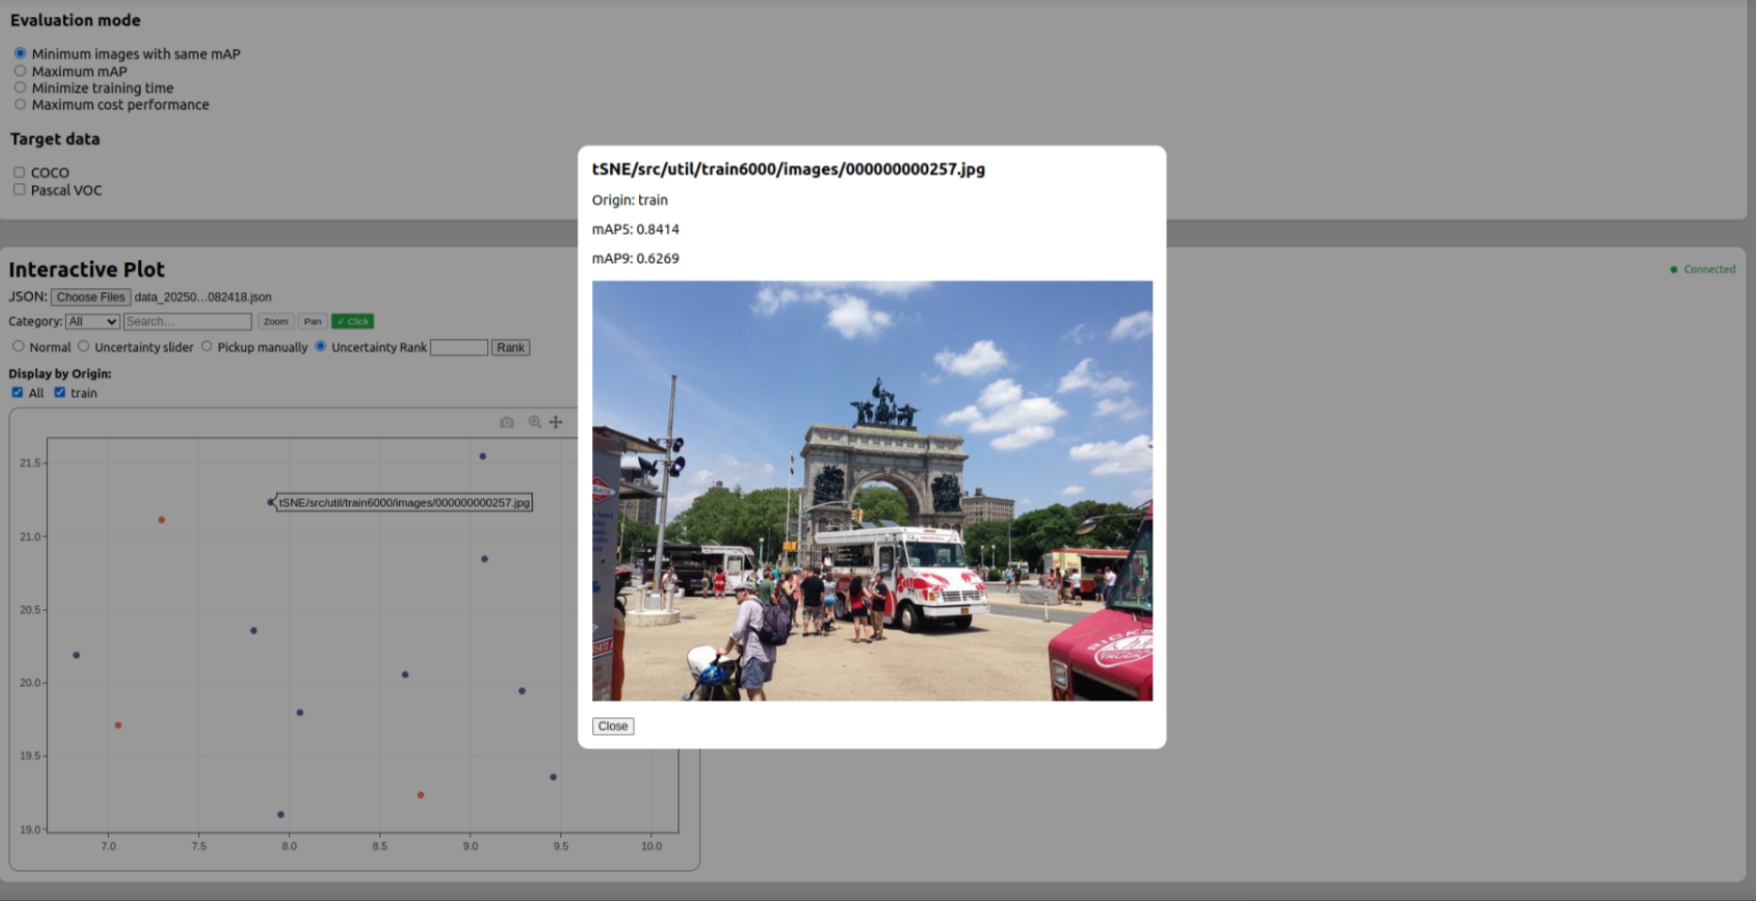
Task: Select the plot zoom magnifier icon
Action: tap(535, 422)
